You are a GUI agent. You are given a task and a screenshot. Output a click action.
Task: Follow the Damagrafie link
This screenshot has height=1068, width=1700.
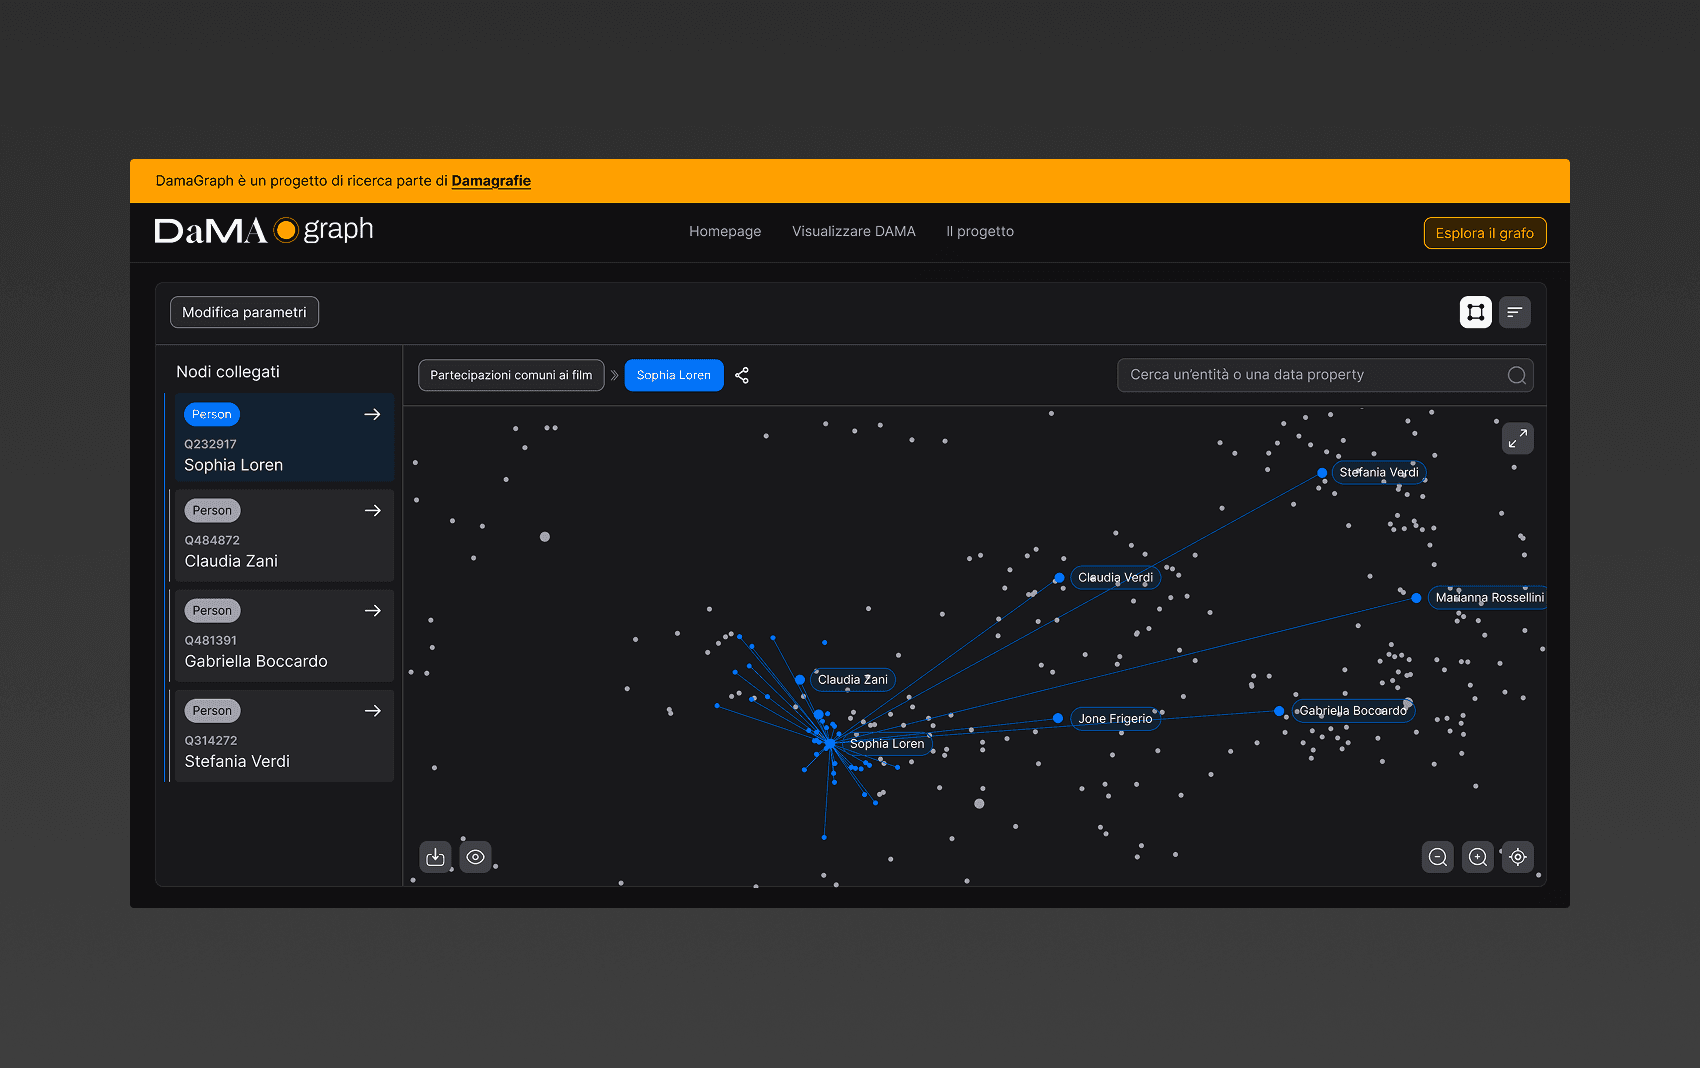(491, 181)
